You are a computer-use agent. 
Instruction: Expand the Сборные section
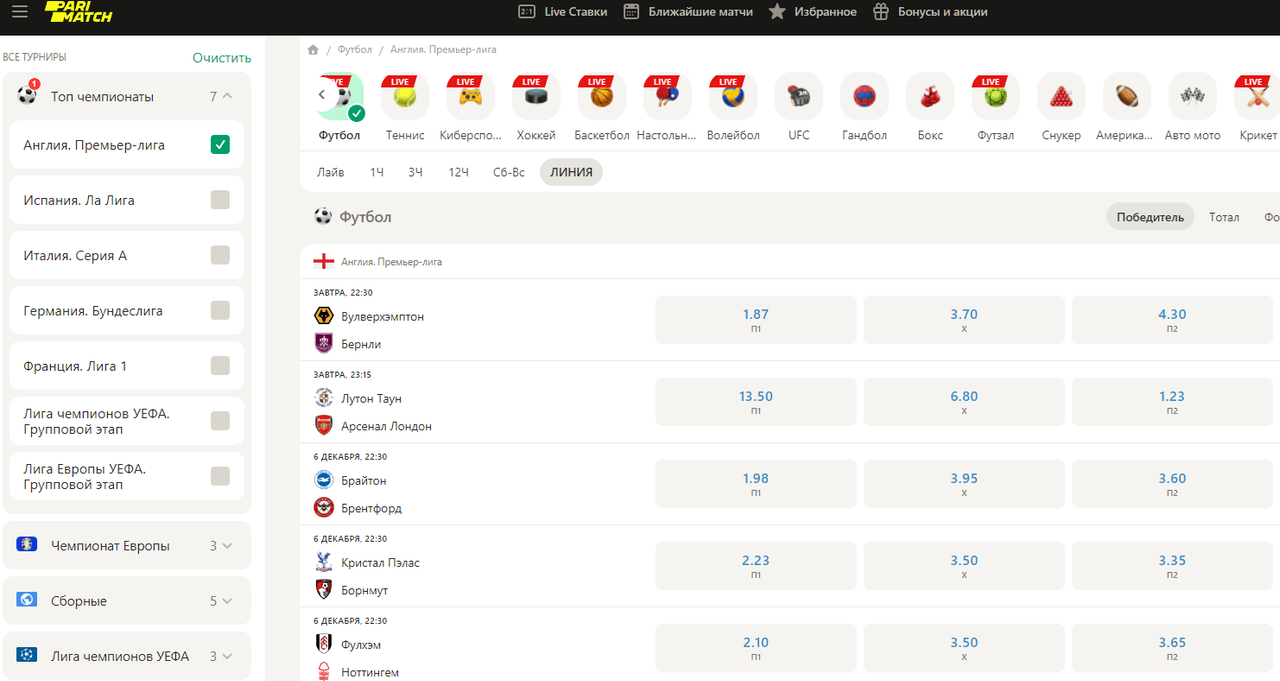coord(127,601)
